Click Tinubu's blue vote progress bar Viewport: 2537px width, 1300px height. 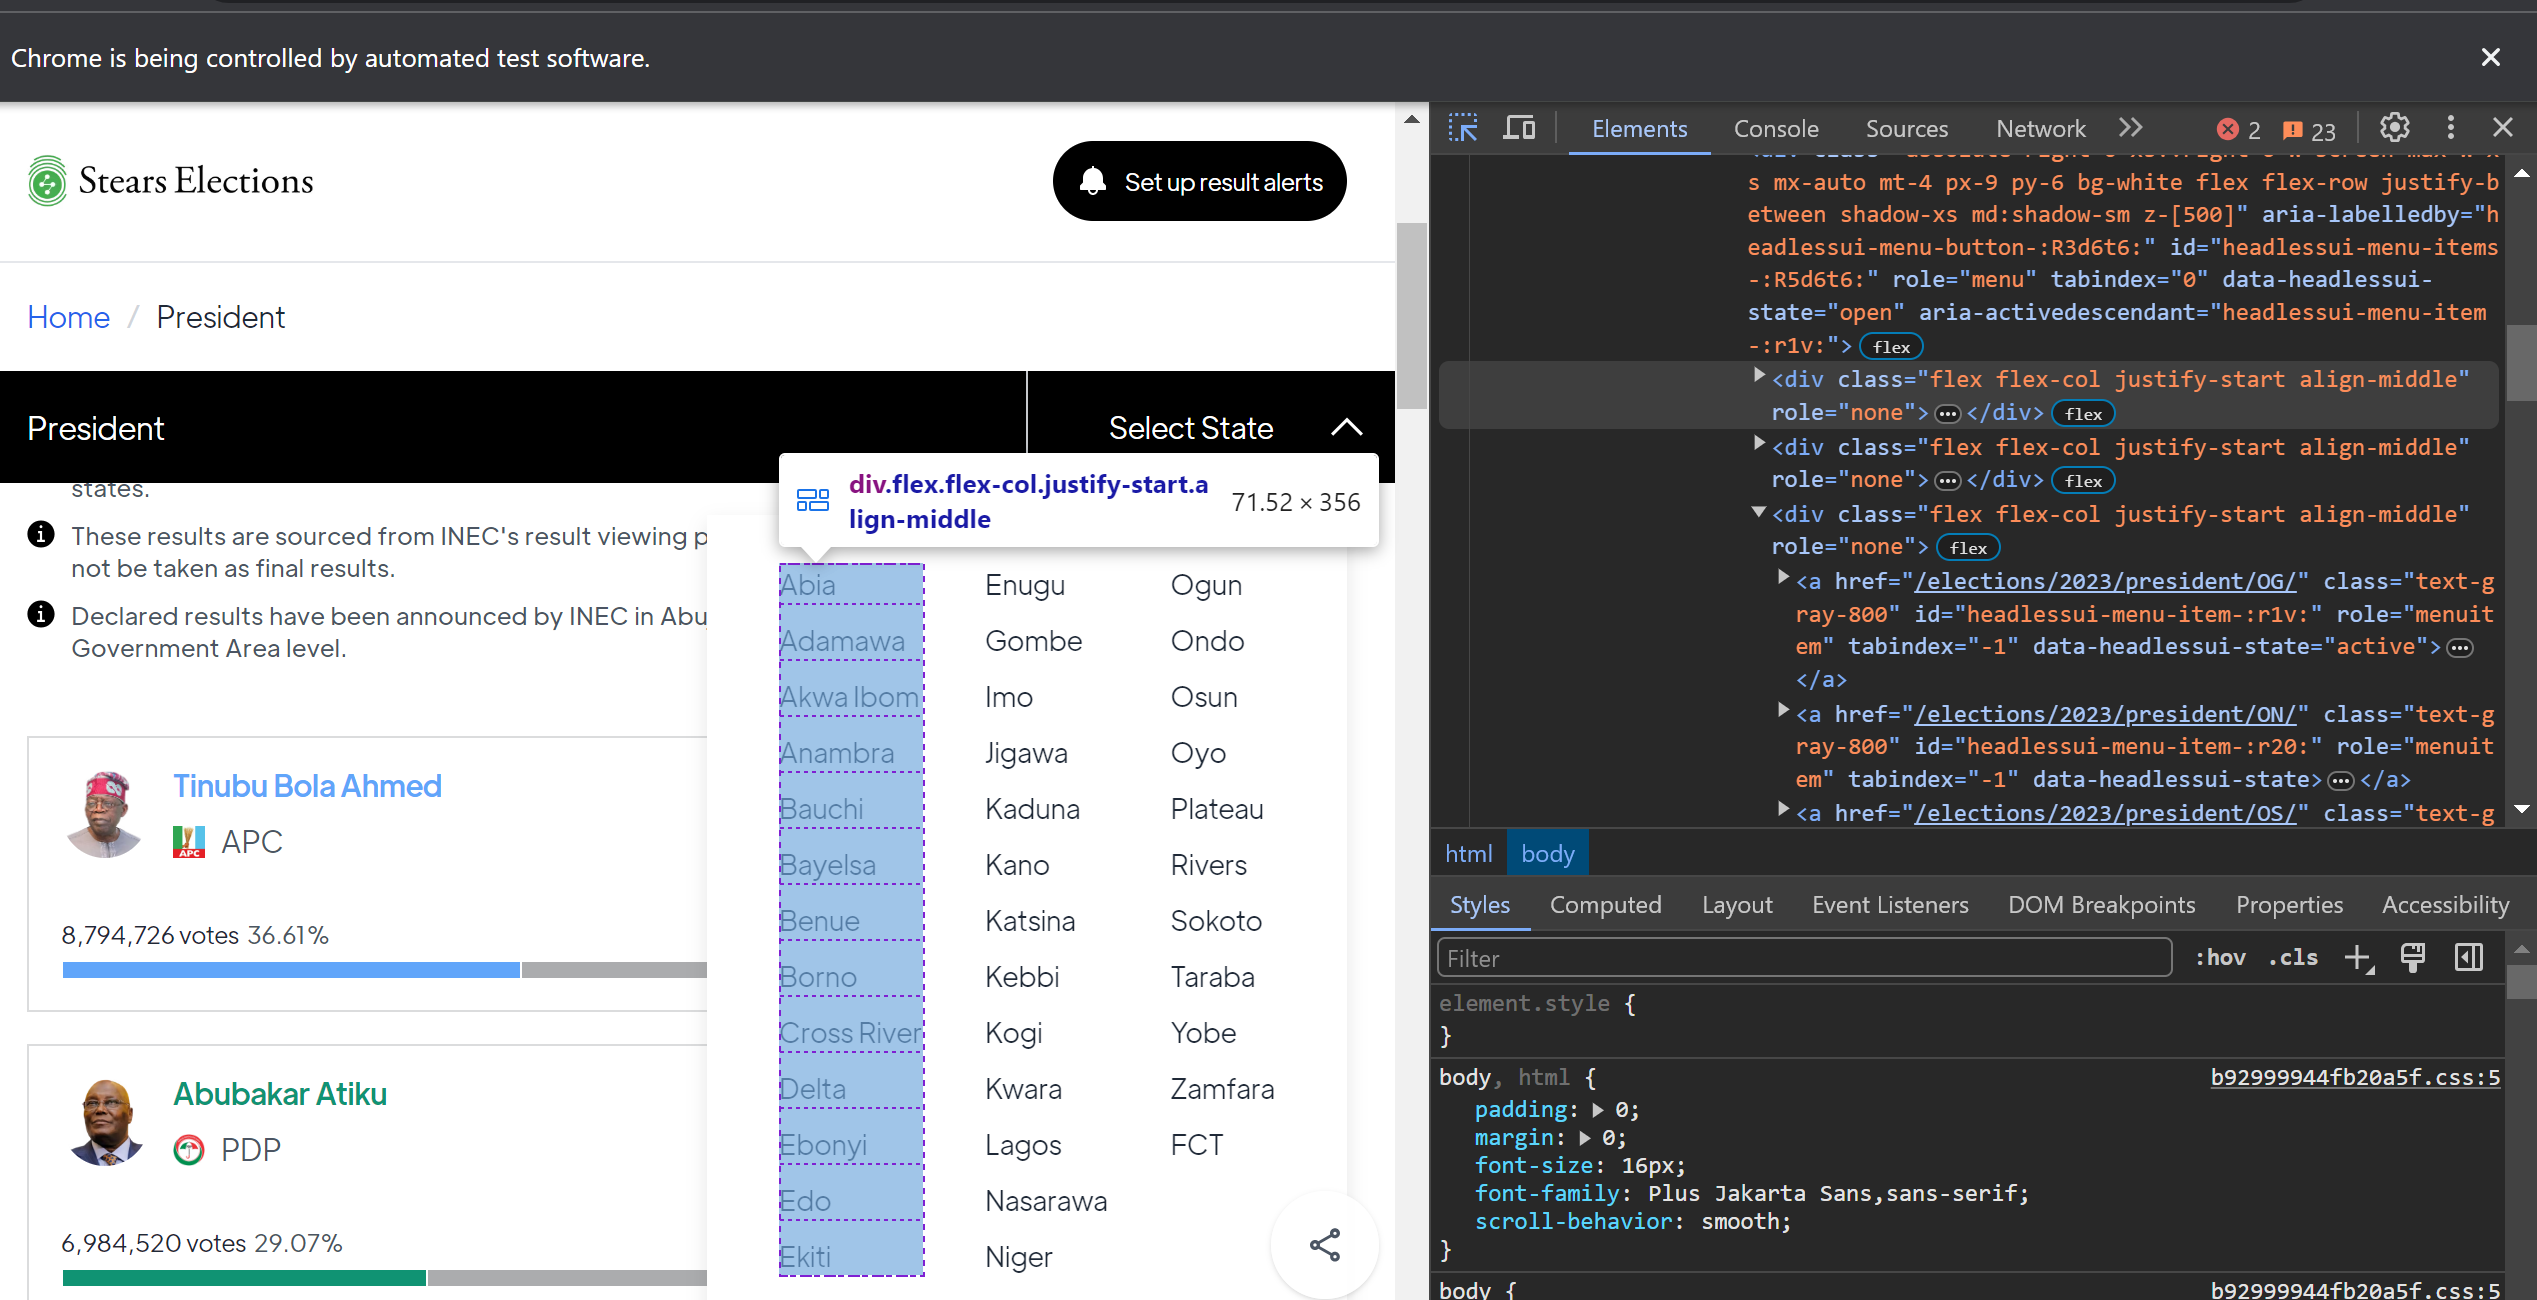coord(290,970)
